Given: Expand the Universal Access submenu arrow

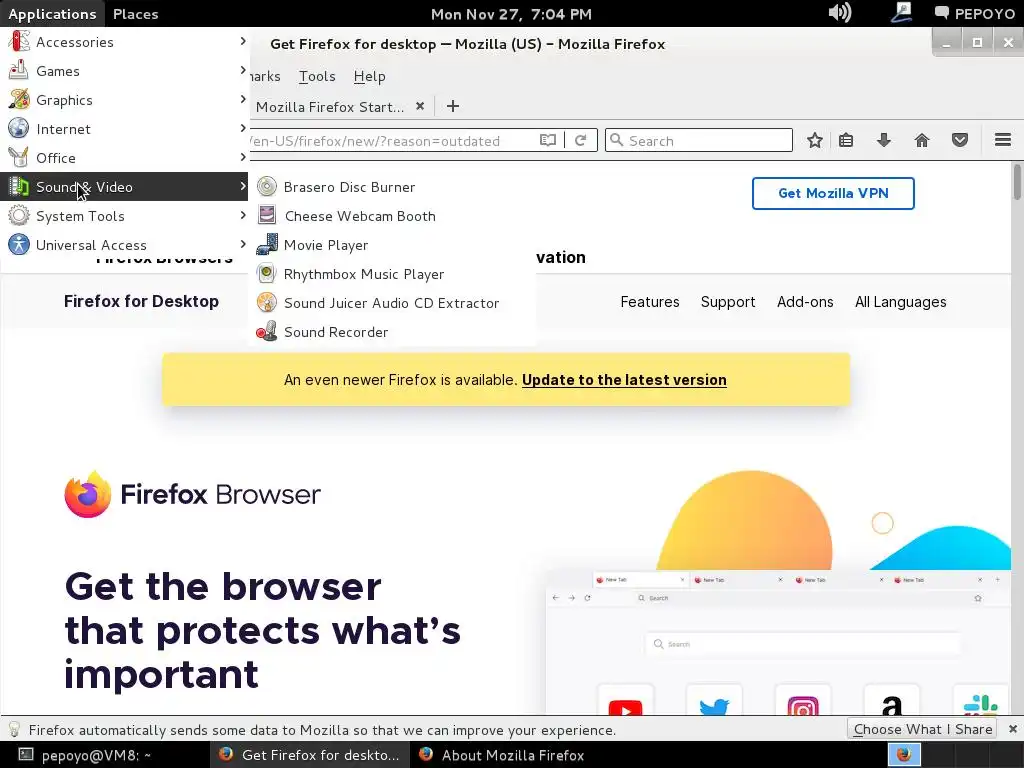Looking at the screenshot, I should click(243, 244).
